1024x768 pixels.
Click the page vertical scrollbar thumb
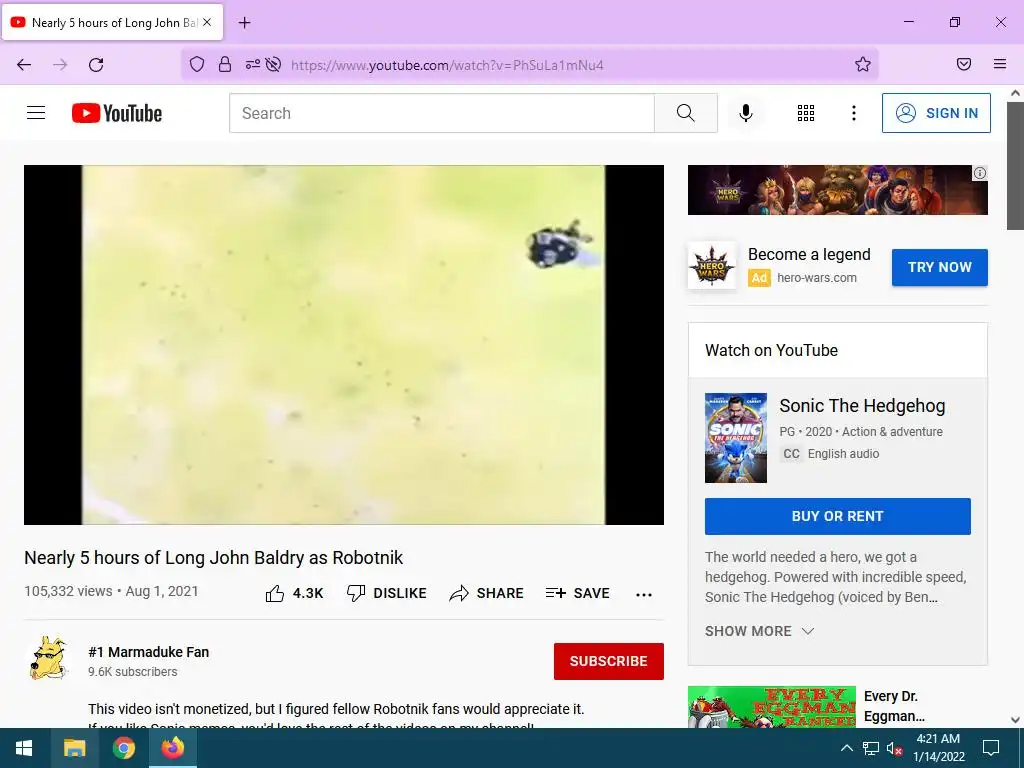[1015, 165]
